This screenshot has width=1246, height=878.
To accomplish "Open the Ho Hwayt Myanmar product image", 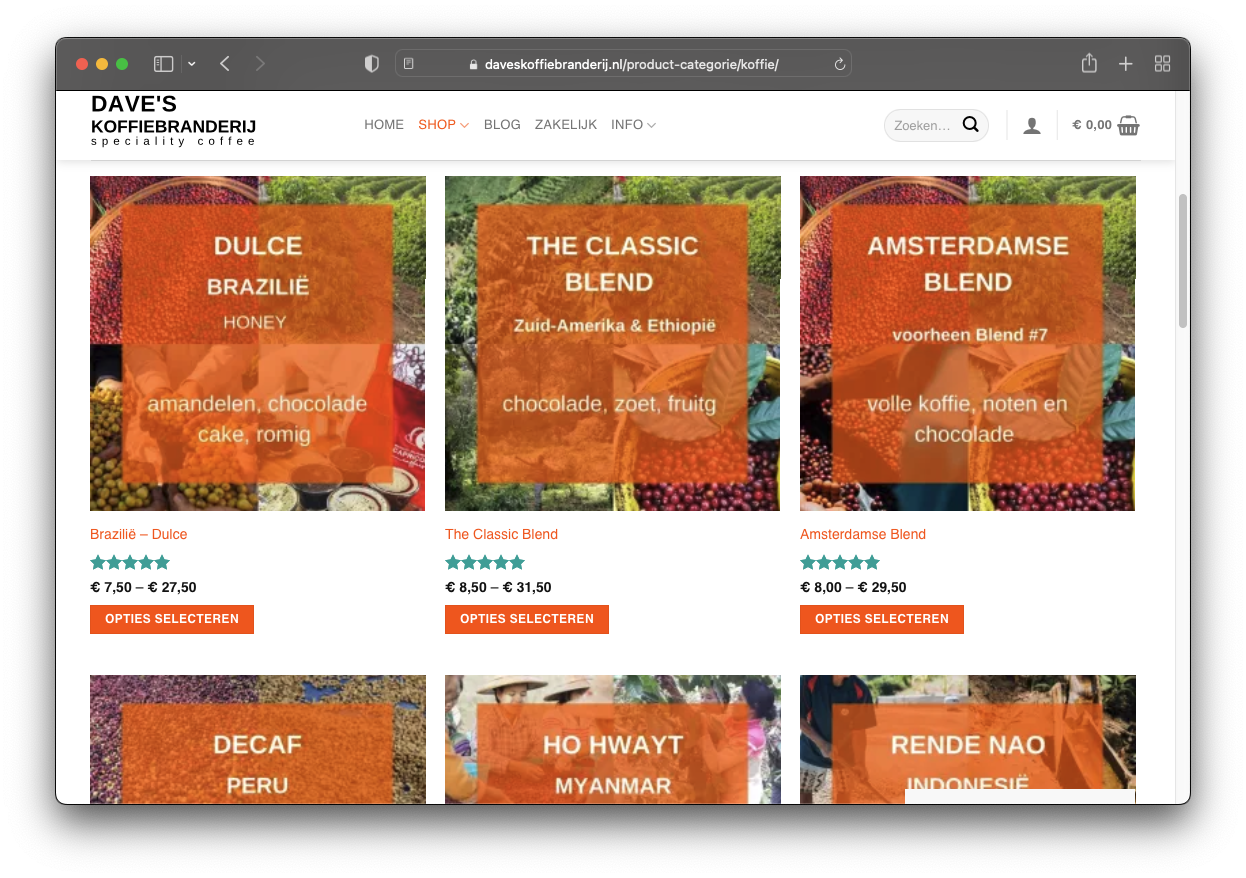I will click(x=613, y=739).
